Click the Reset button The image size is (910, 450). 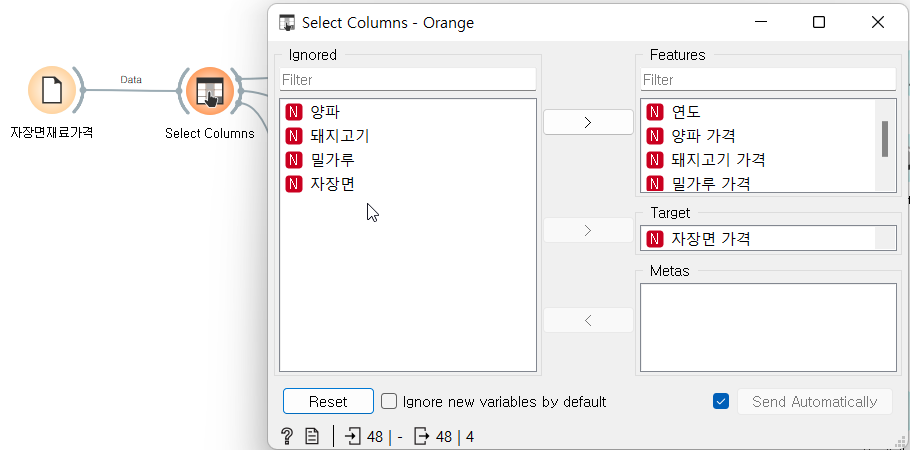328,401
